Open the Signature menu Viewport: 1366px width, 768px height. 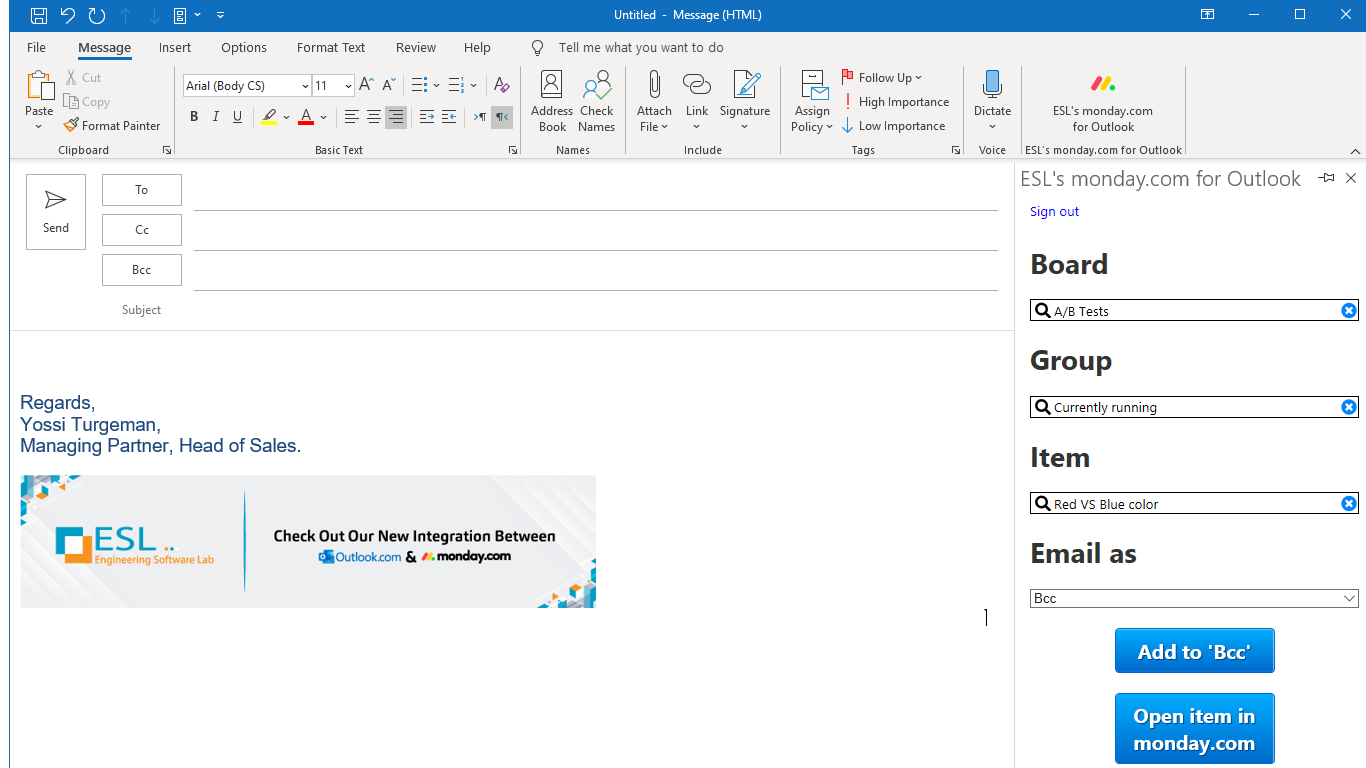745,101
